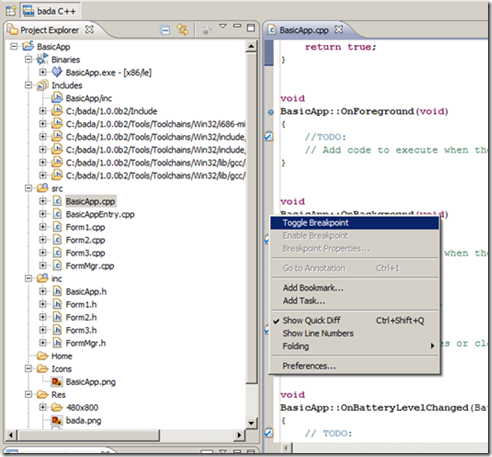Click BasicAppEntry.cpp file icon

(x=57, y=214)
